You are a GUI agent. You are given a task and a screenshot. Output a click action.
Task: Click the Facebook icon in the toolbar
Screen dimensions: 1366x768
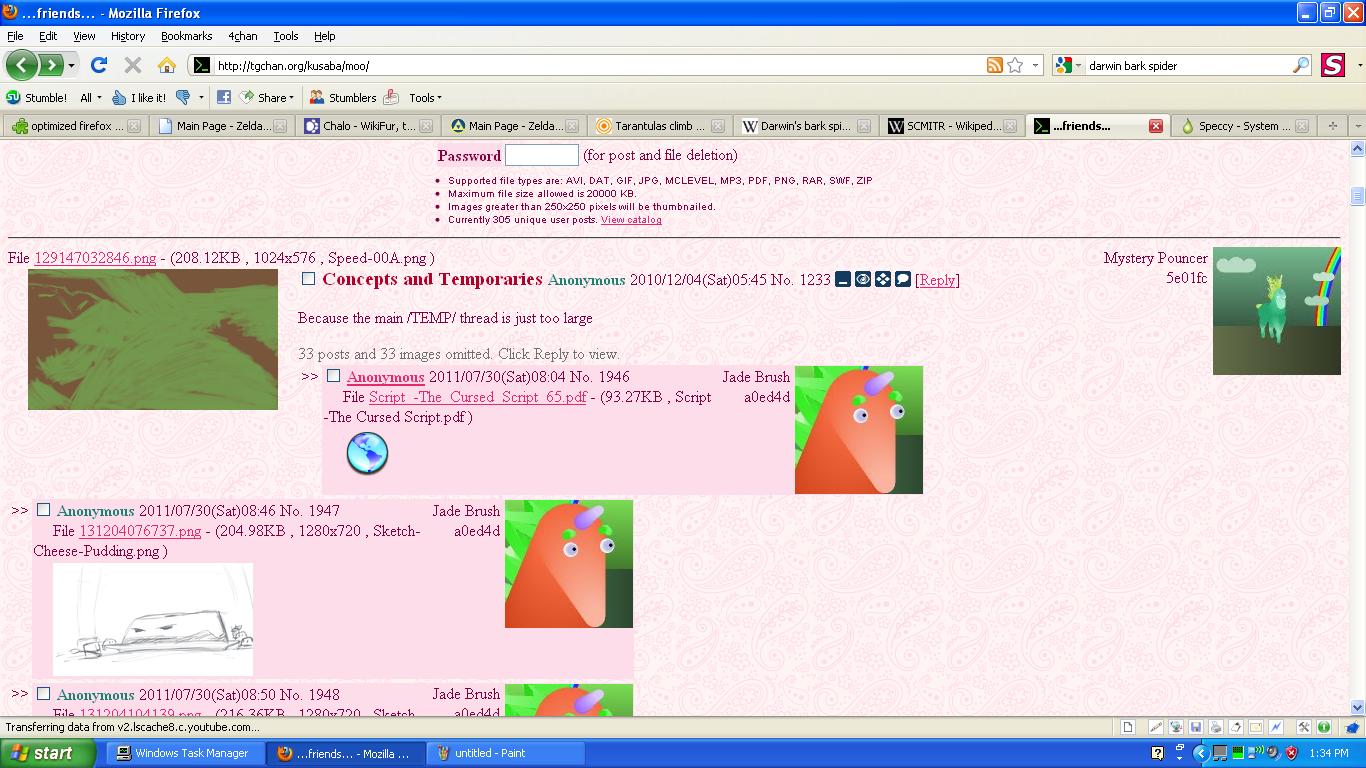(224, 98)
